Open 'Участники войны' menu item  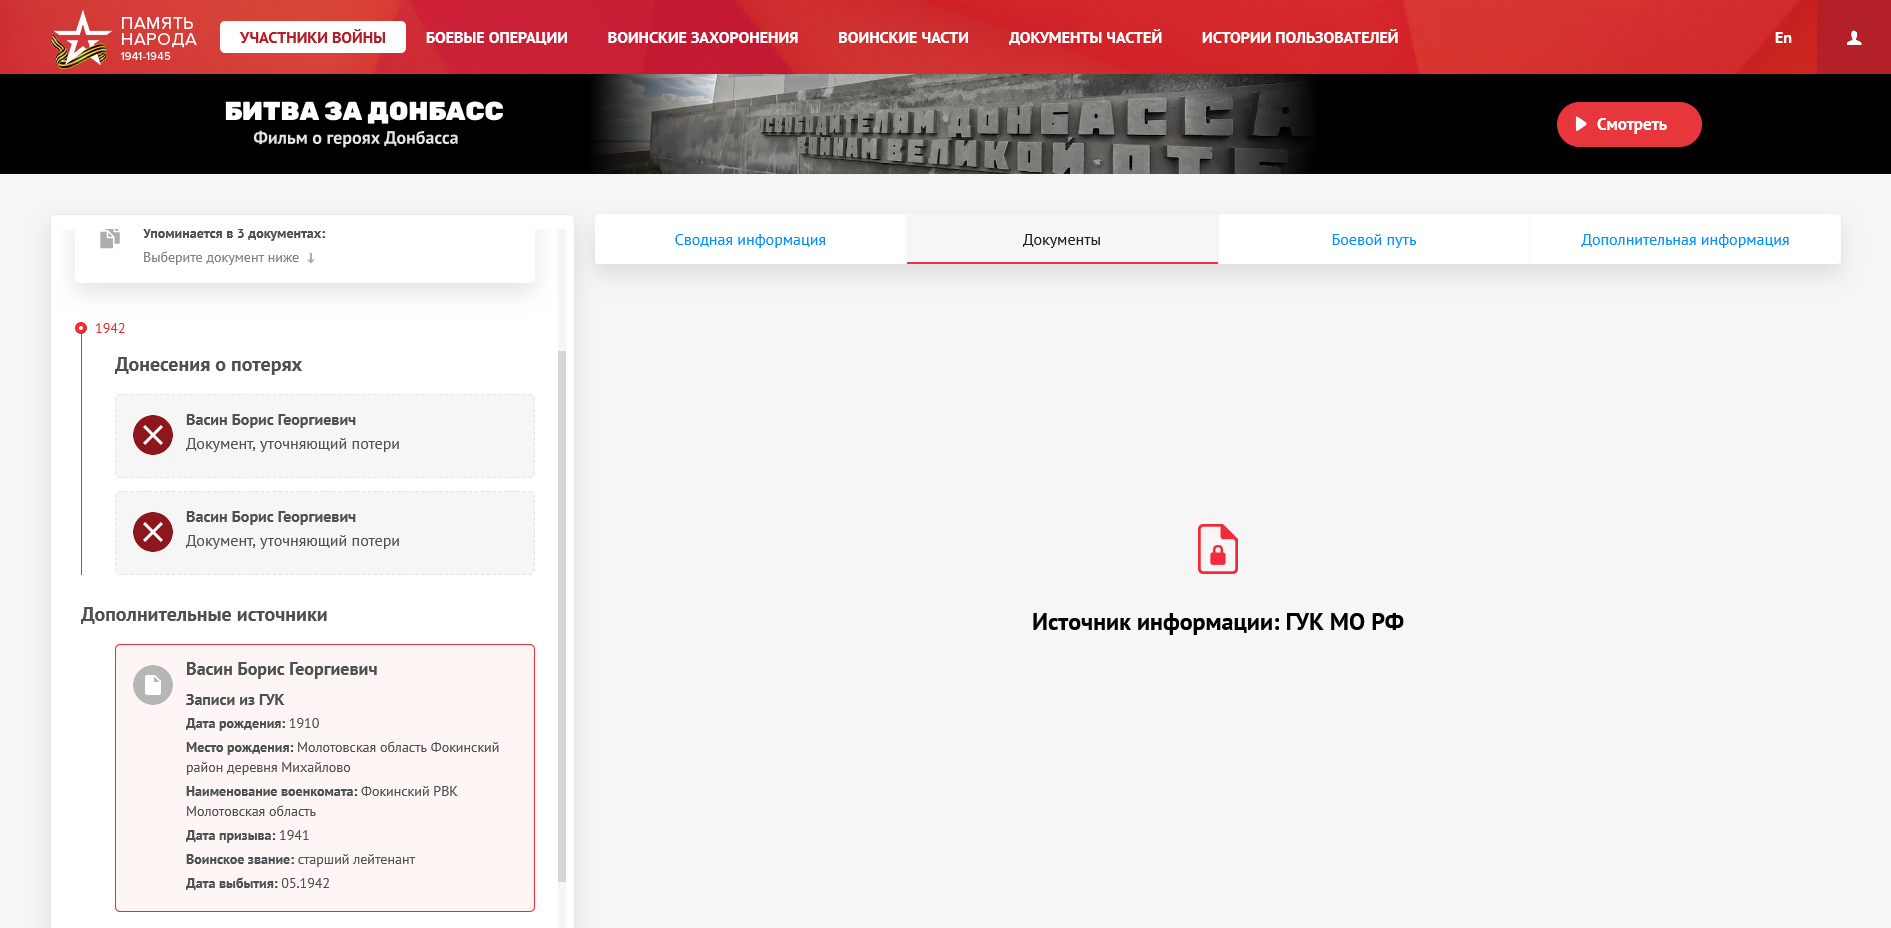(312, 38)
